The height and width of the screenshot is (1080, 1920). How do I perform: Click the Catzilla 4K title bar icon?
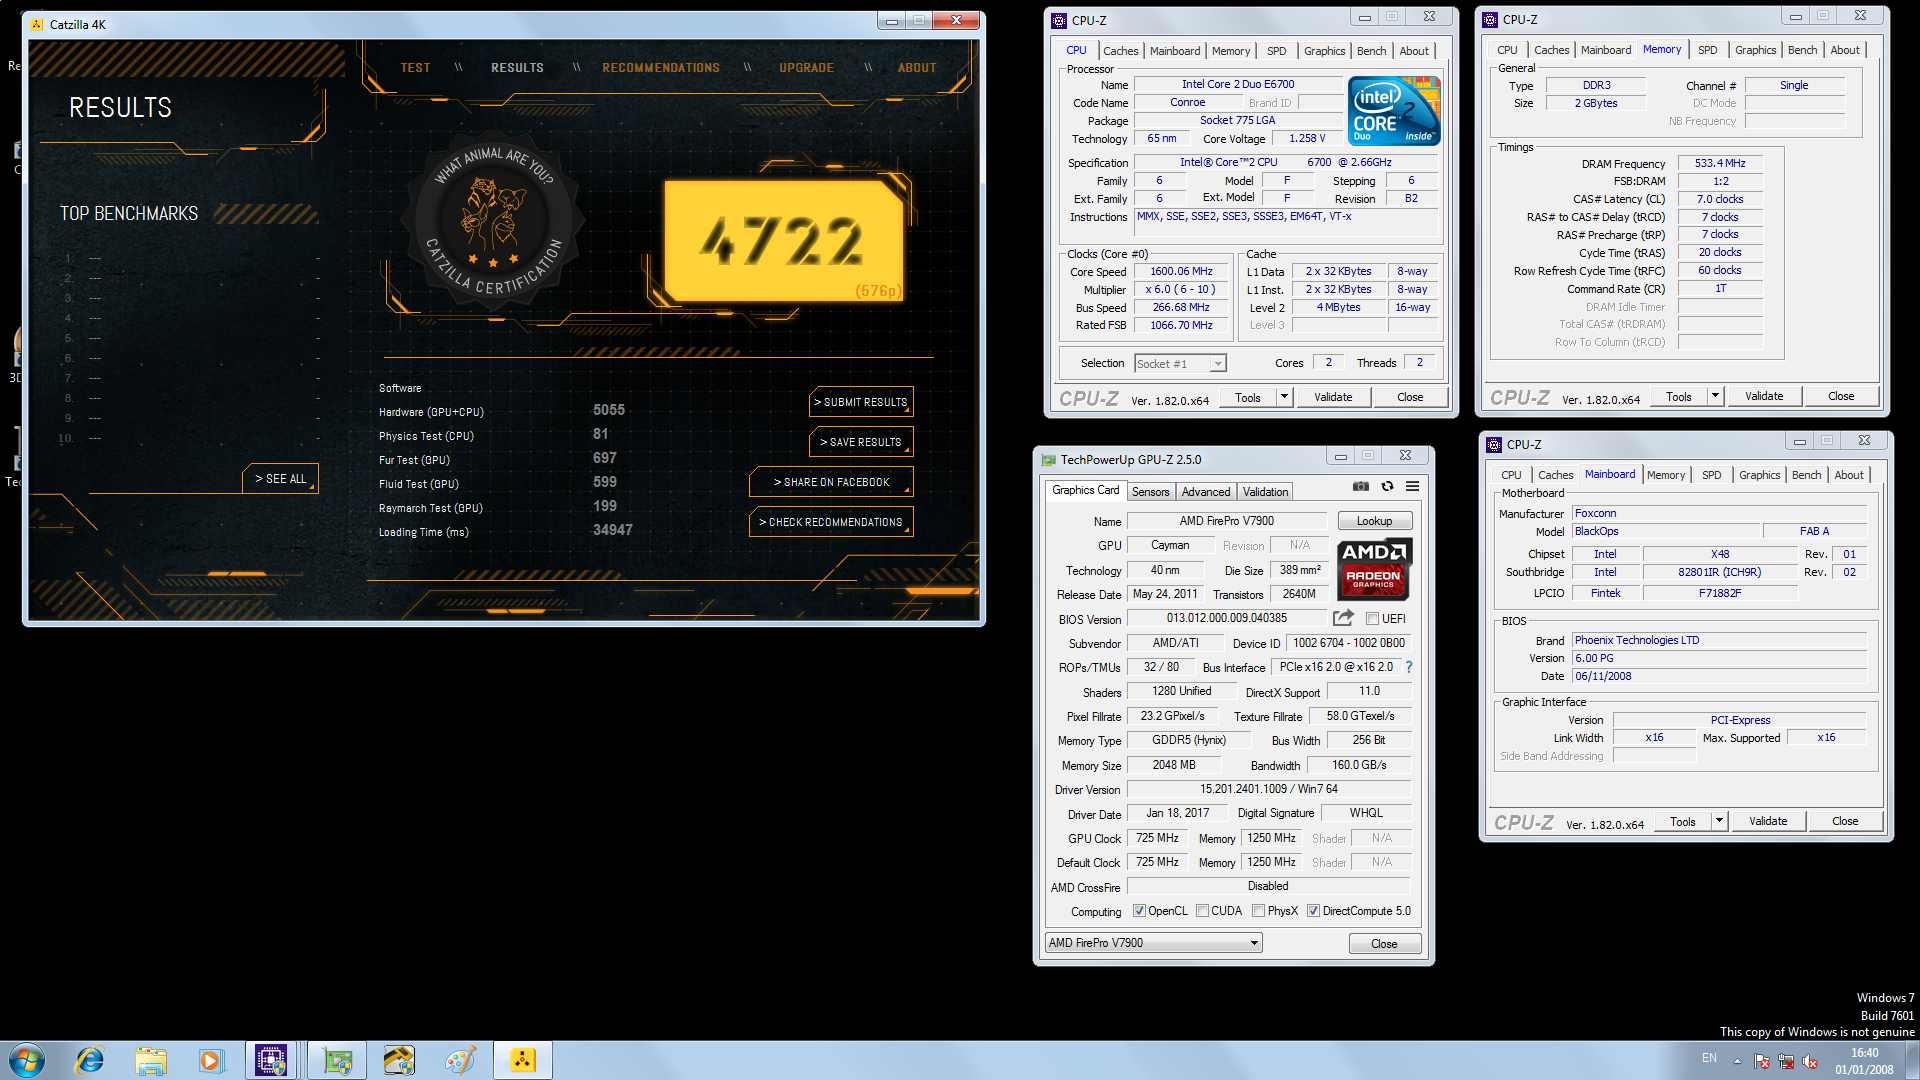coord(38,24)
